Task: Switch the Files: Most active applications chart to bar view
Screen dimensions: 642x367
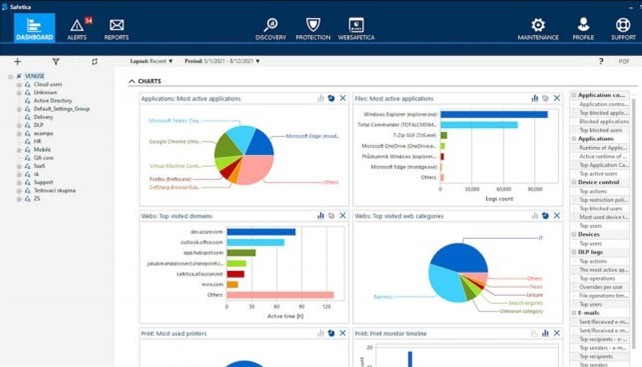Action: coord(535,98)
